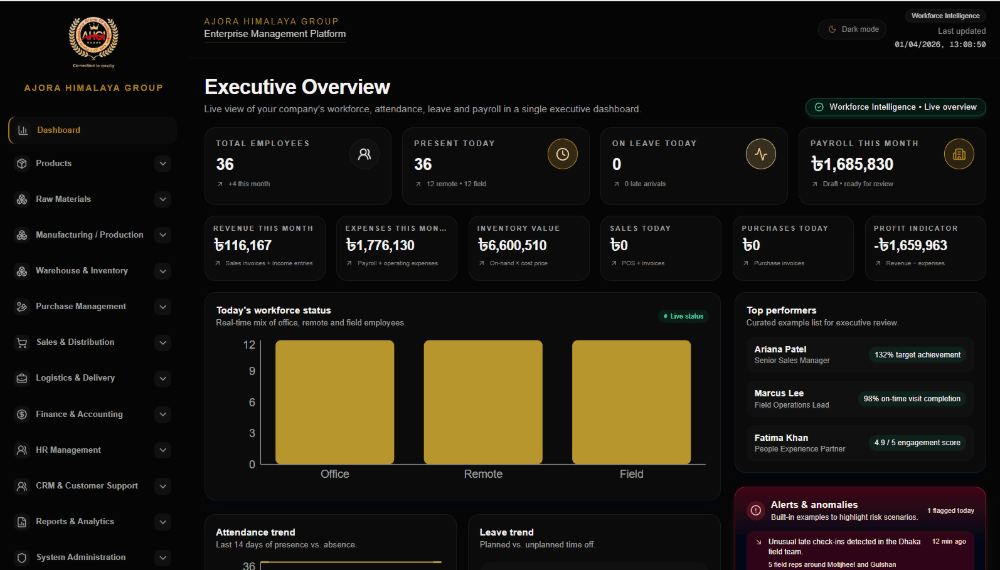Viewport: 1000px width, 570px height.
Task: Click the alert icon in Alerts & anomalies
Action: [756, 510]
